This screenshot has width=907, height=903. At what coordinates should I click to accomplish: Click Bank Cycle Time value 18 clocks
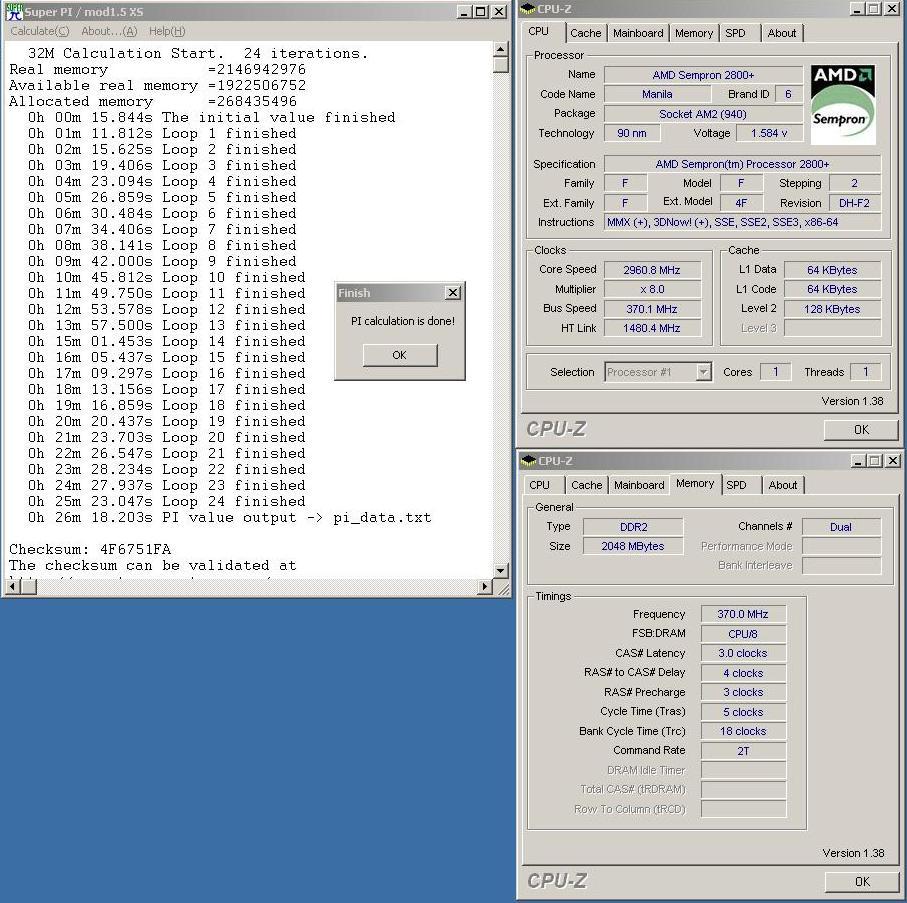743,731
